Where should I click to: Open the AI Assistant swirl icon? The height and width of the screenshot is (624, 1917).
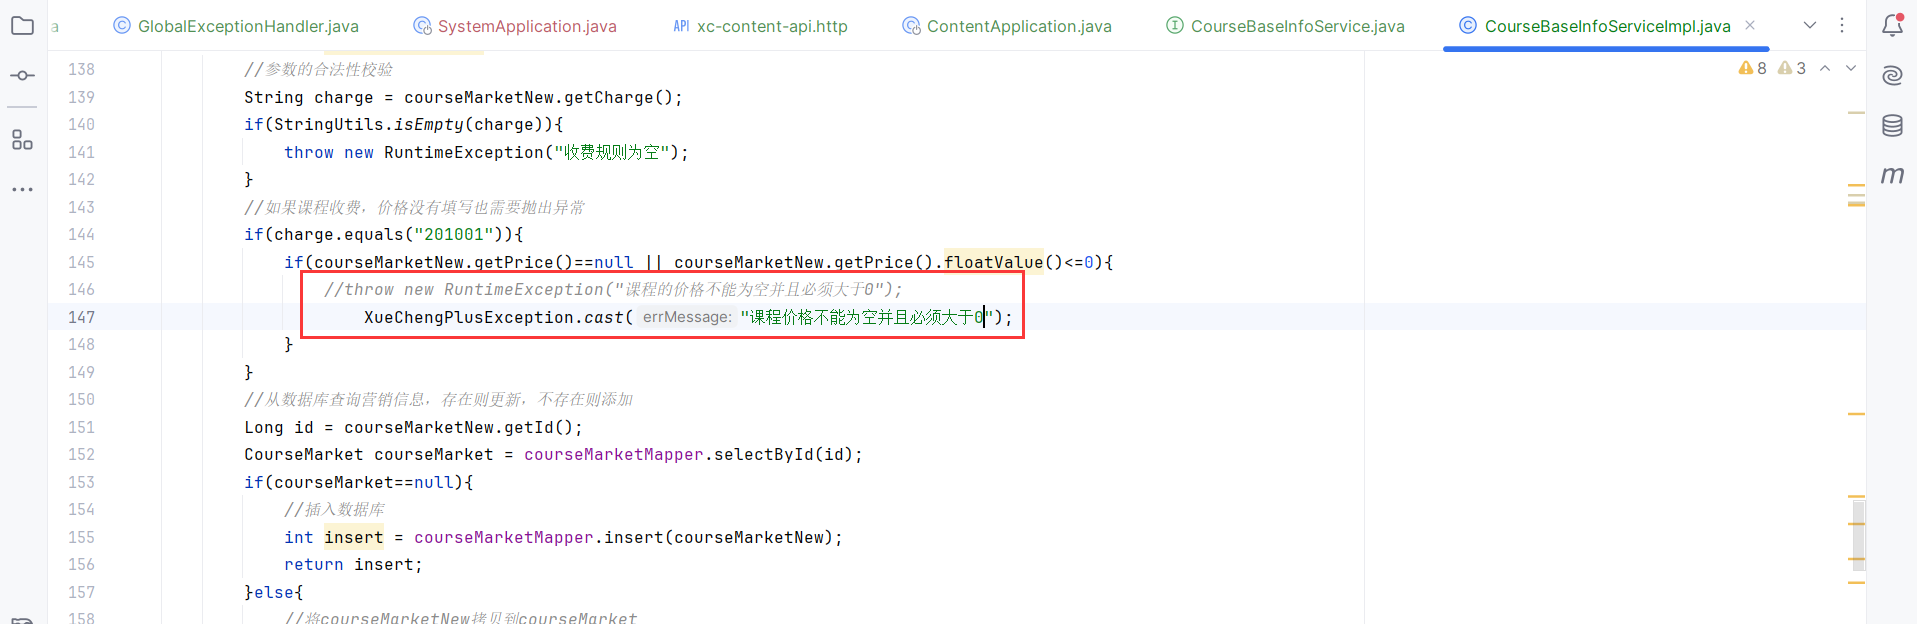tap(1892, 76)
